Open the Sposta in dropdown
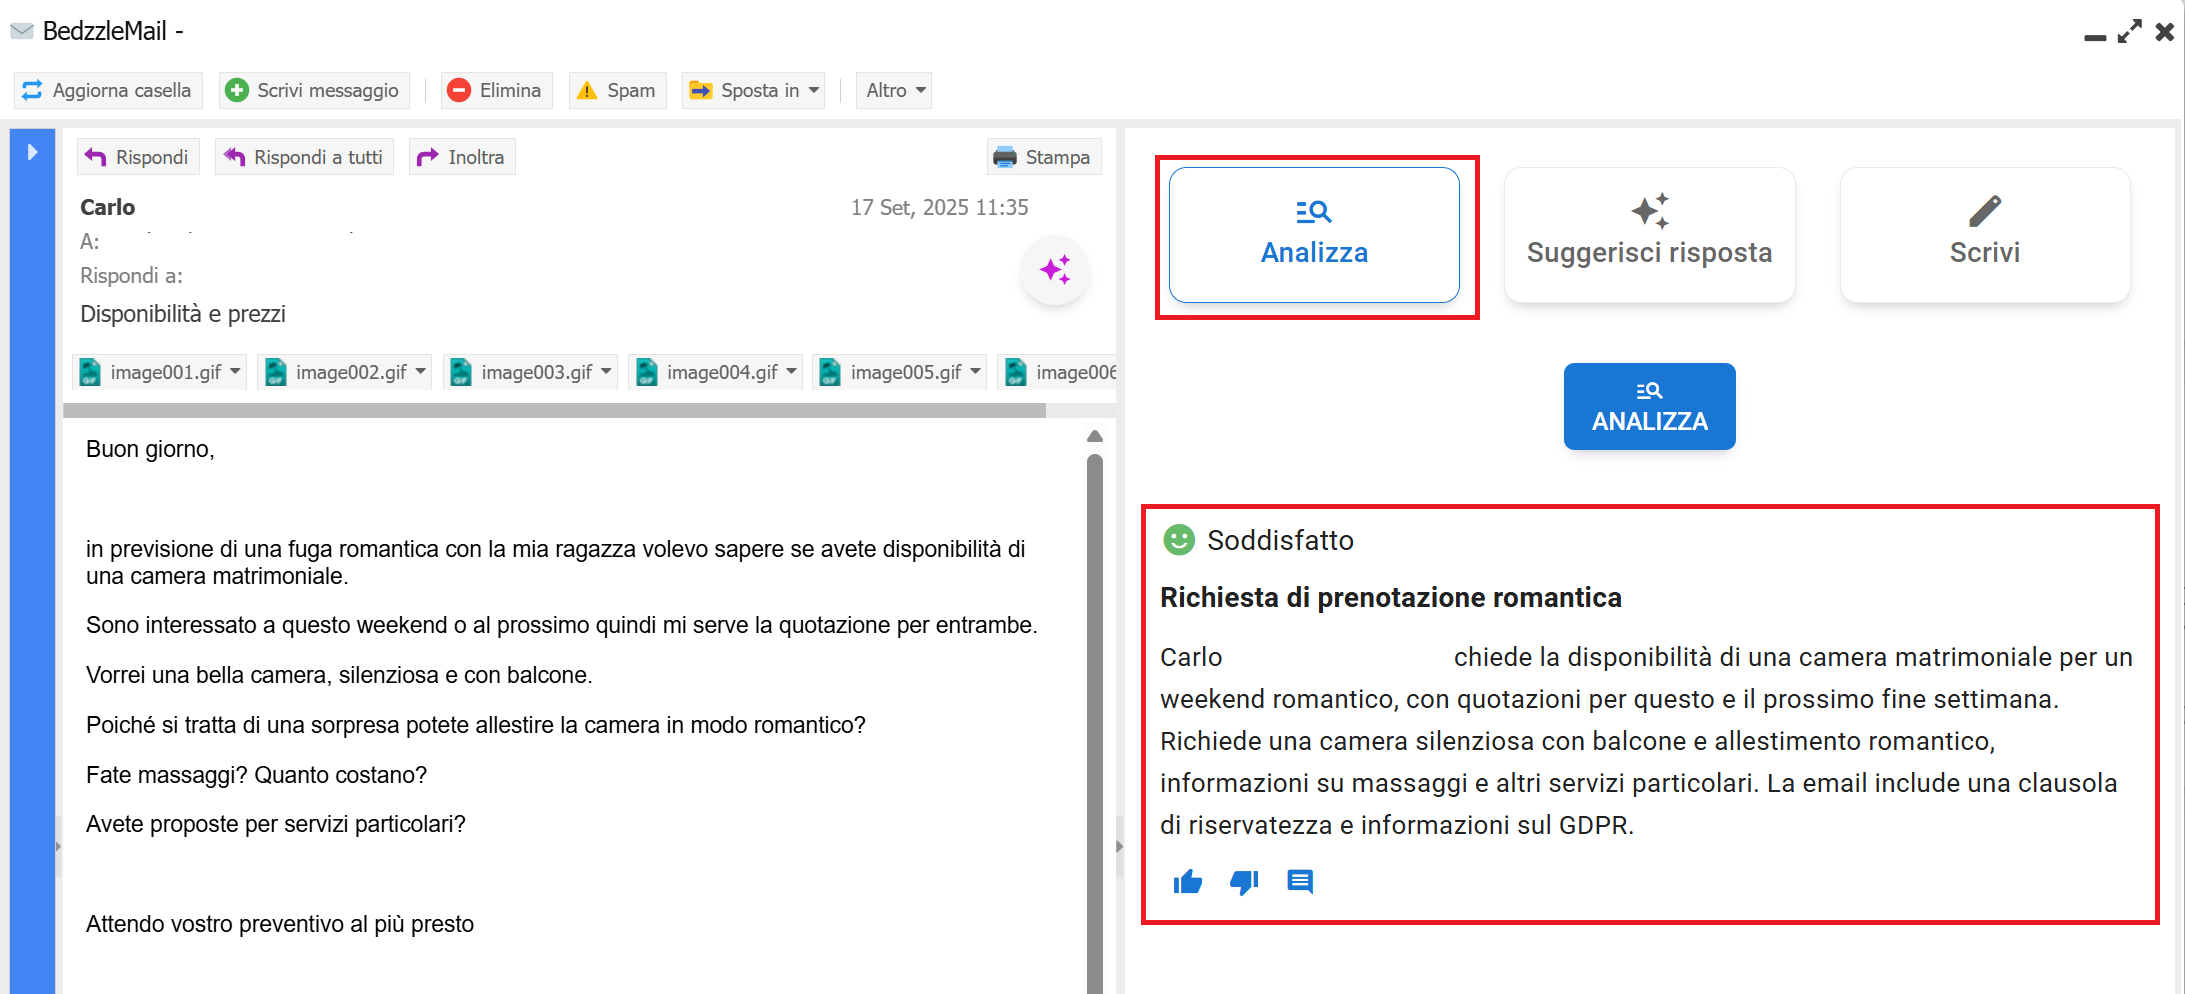Image resolution: width=2185 pixels, height=994 pixels. click(754, 90)
